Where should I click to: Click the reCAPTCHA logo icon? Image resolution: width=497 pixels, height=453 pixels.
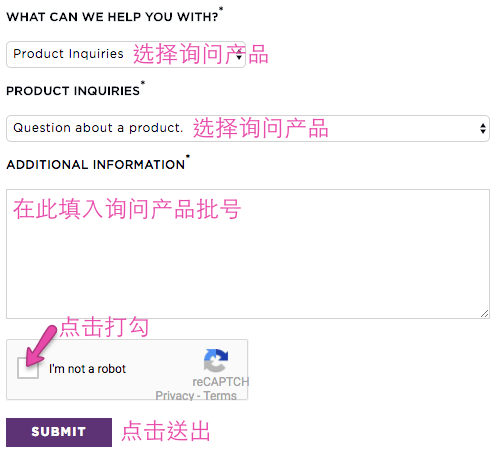tap(216, 360)
